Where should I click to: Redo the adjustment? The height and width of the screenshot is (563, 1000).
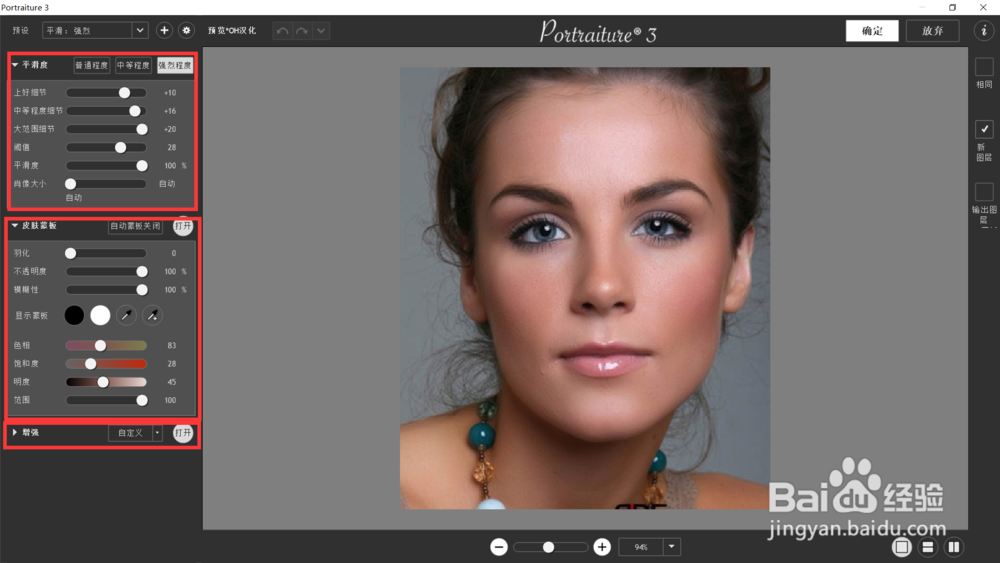[x=302, y=31]
